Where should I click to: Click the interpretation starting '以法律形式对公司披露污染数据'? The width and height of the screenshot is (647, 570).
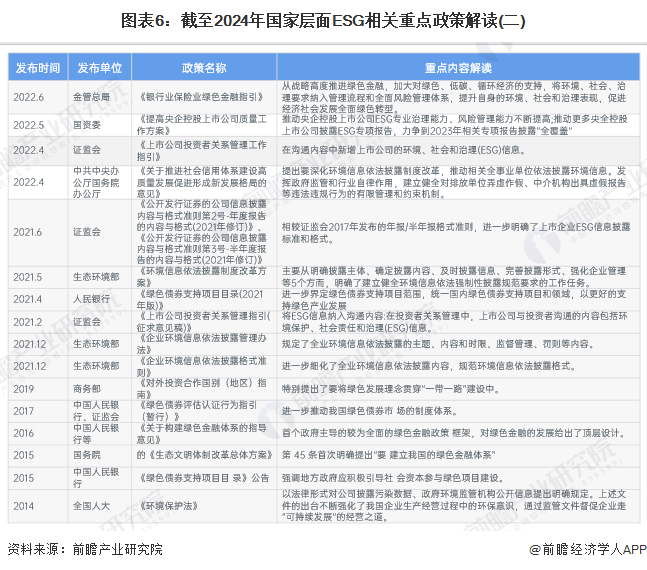tap(454, 506)
